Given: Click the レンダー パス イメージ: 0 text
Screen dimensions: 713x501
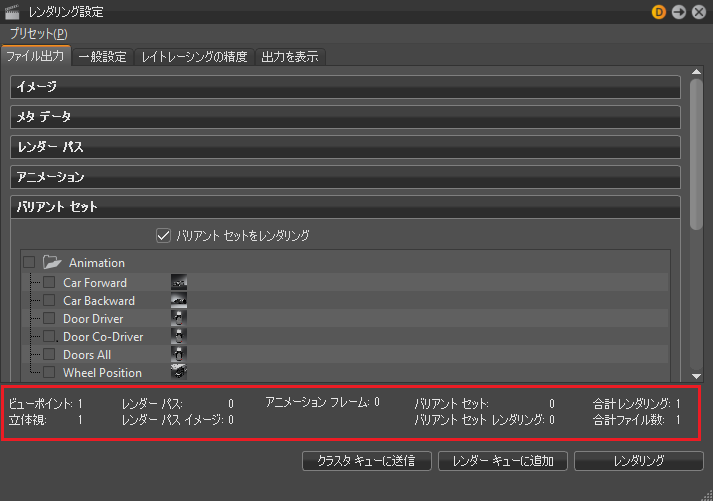Looking at the screenshot, I should click(x=178, y=420).
